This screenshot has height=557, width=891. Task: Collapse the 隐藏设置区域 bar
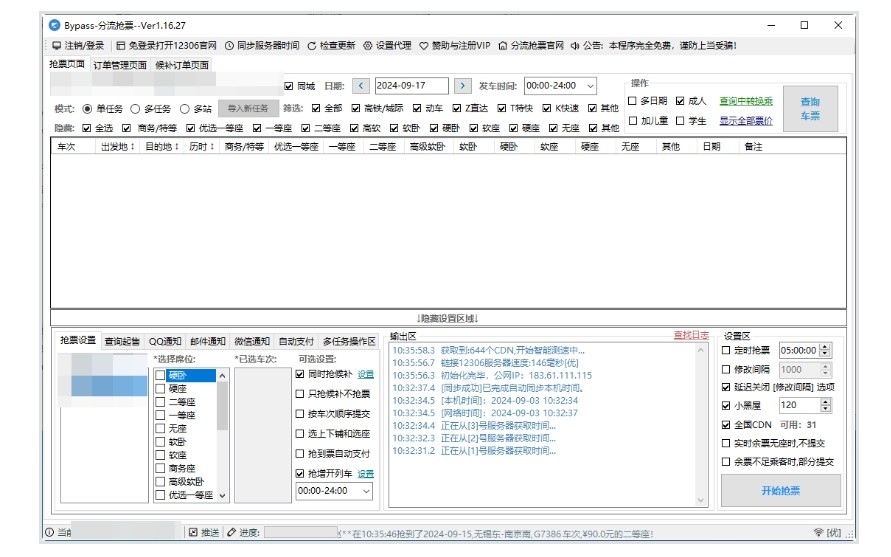coord(447,318)
